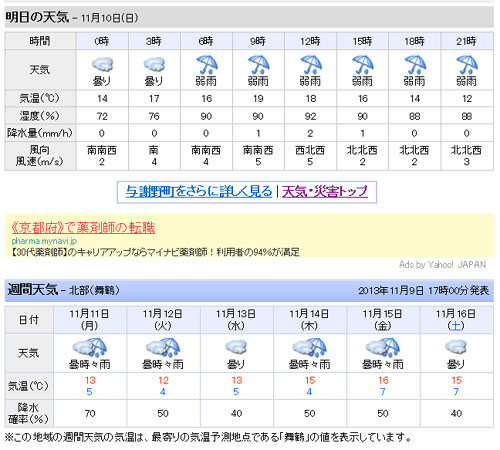The height and width of the screenshot is (450, 500).
Task: Click the cloudy icon at 3時
Action: (154, 64)
